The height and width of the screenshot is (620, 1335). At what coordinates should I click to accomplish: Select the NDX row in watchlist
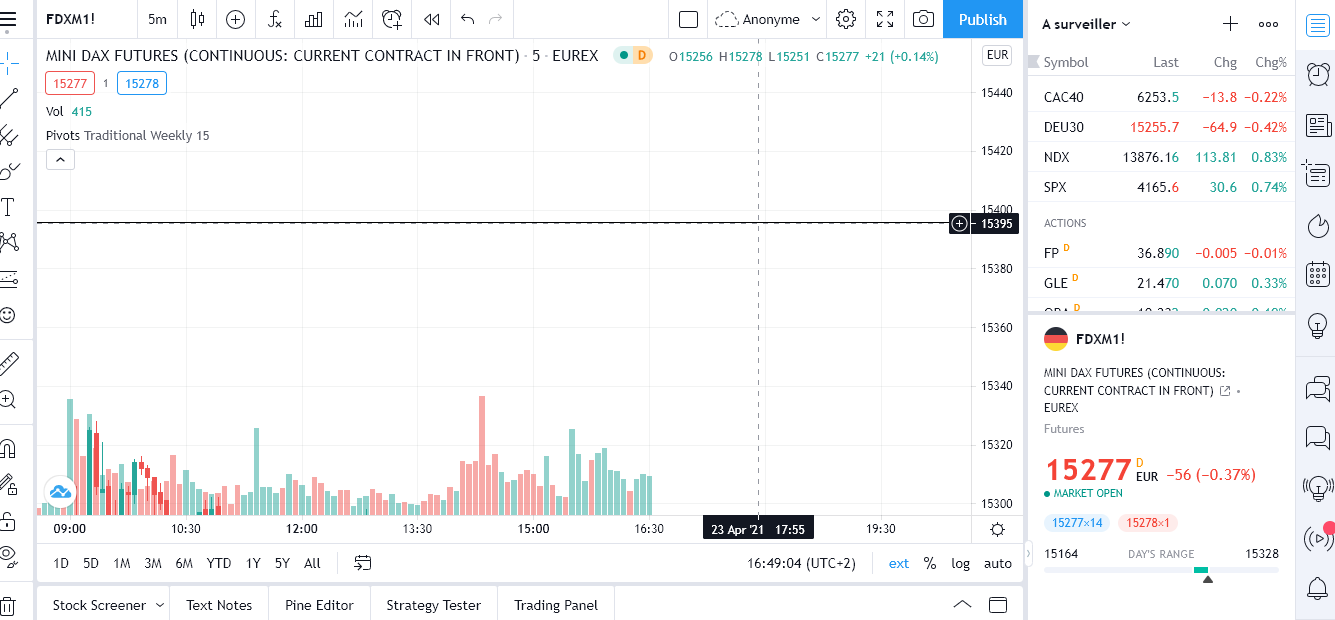[x=1160, y=157]
